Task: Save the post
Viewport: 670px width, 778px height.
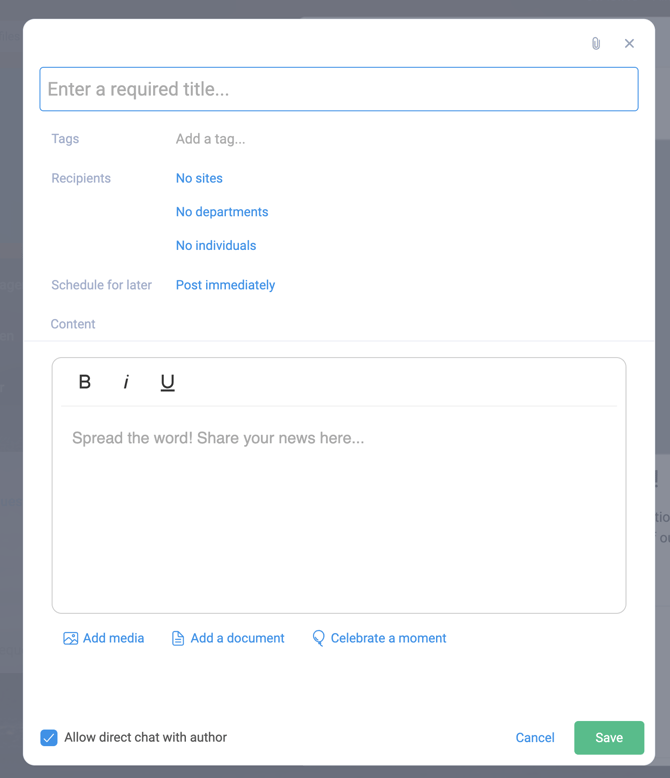Action: click(x=609, y=738)
